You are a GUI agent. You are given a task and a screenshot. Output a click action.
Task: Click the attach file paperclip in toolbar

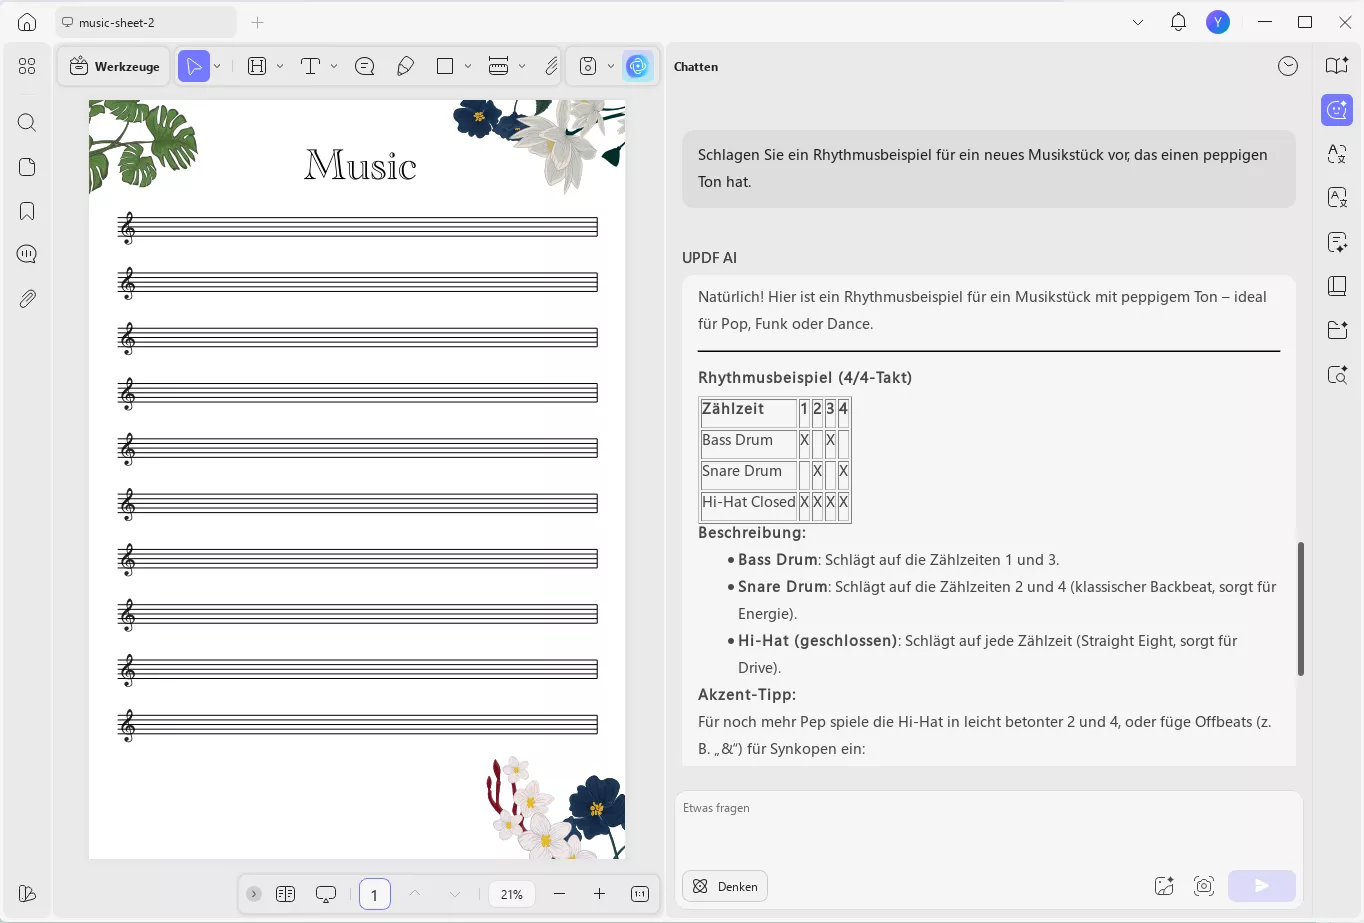click(x=551, y=66)
